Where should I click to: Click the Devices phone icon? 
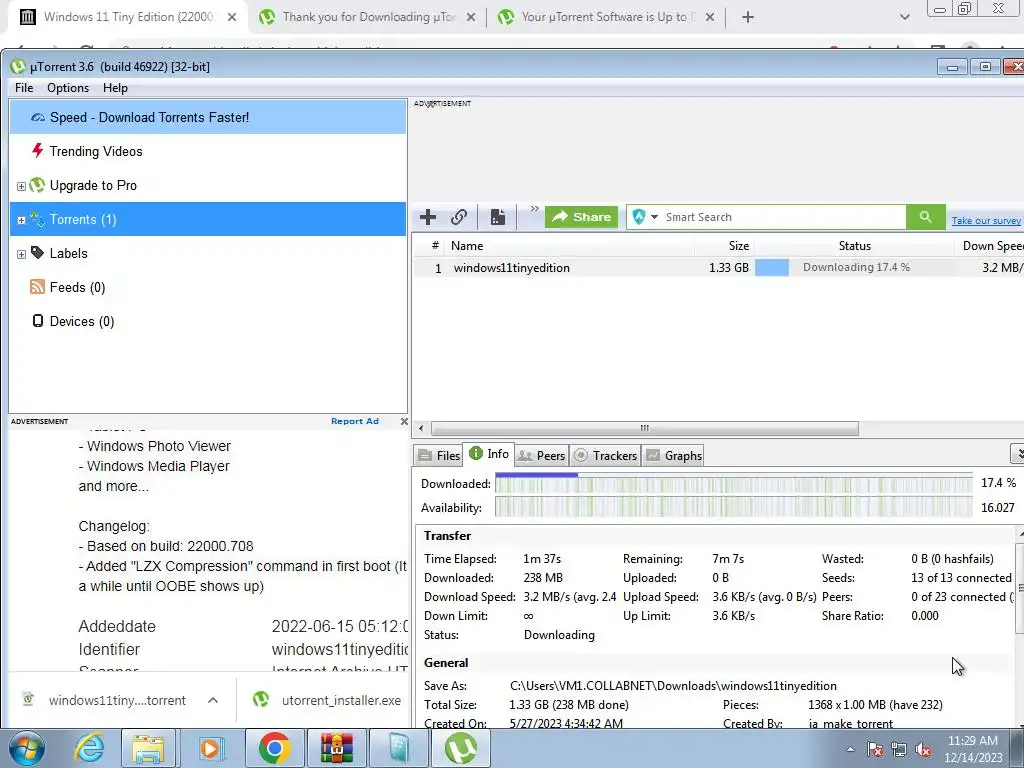pos(38,321)
